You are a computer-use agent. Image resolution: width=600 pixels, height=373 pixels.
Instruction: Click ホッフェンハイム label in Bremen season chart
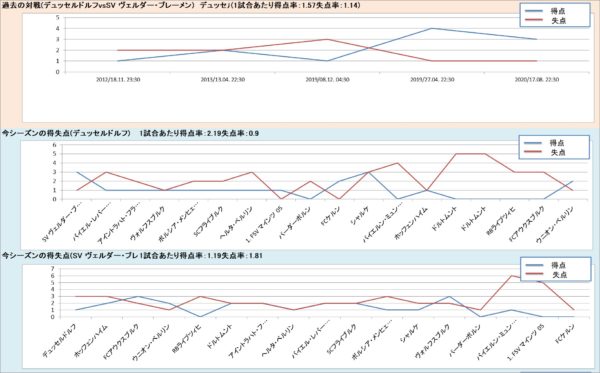tap(92, 341)
